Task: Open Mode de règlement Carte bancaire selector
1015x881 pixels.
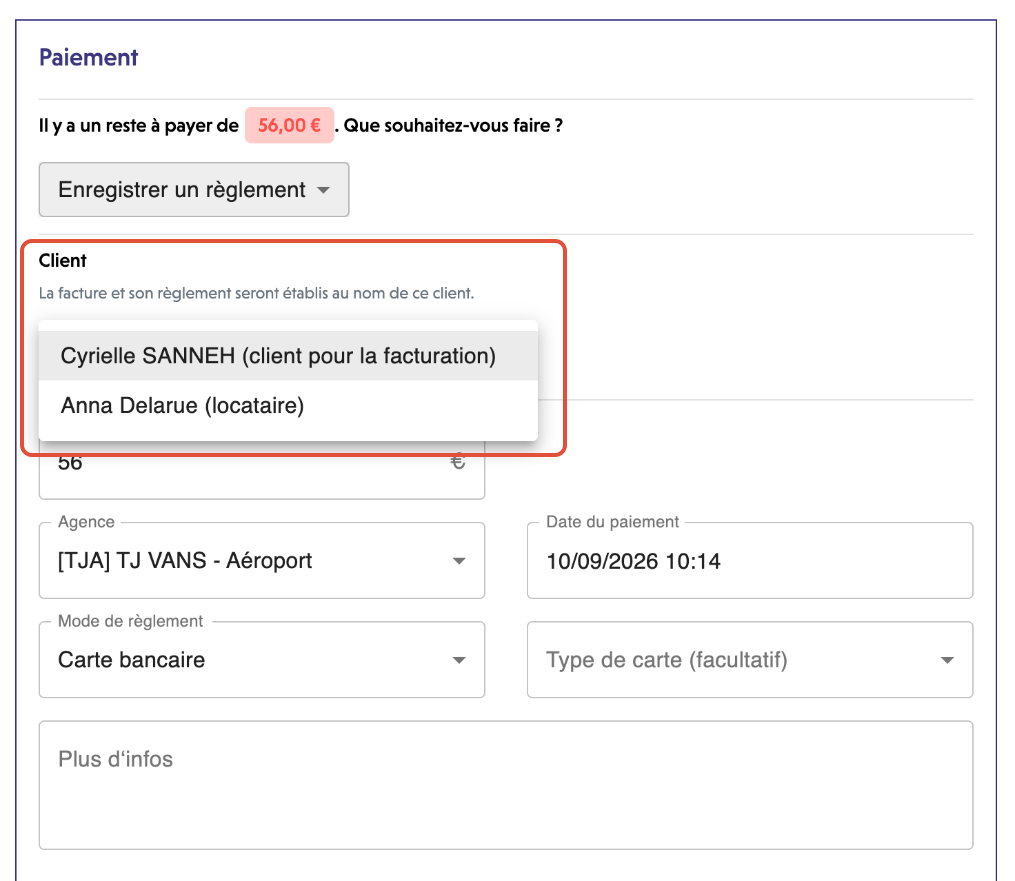Action: tap(262, 660)
